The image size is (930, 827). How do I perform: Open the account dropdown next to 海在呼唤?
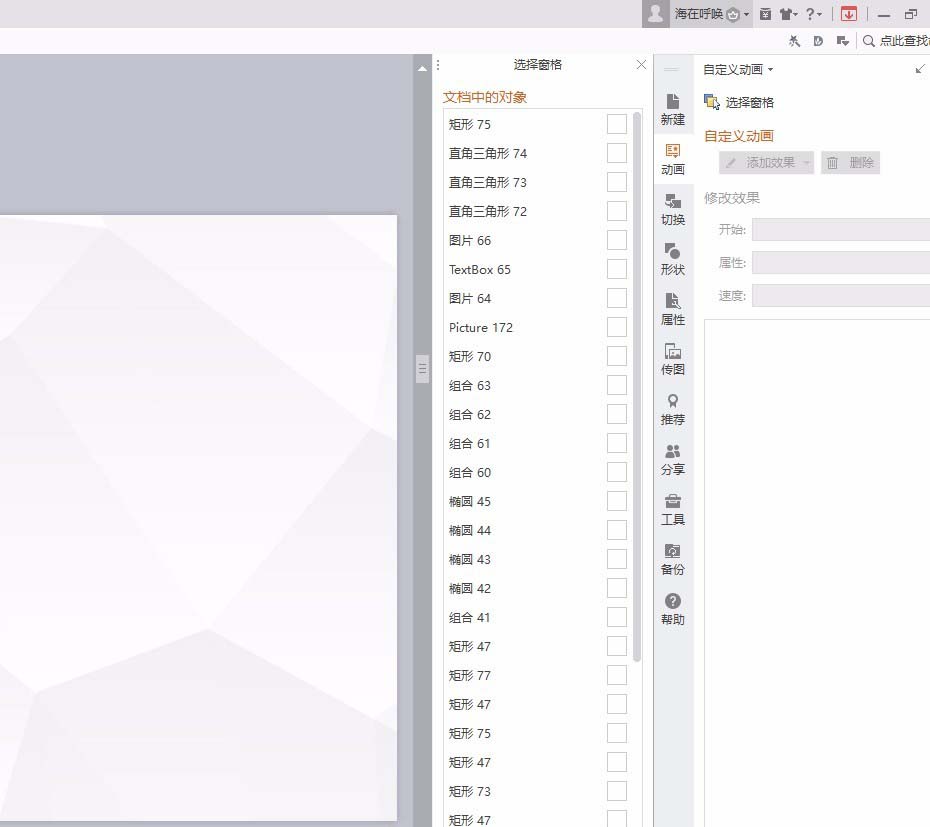click(x=746, y=14)
